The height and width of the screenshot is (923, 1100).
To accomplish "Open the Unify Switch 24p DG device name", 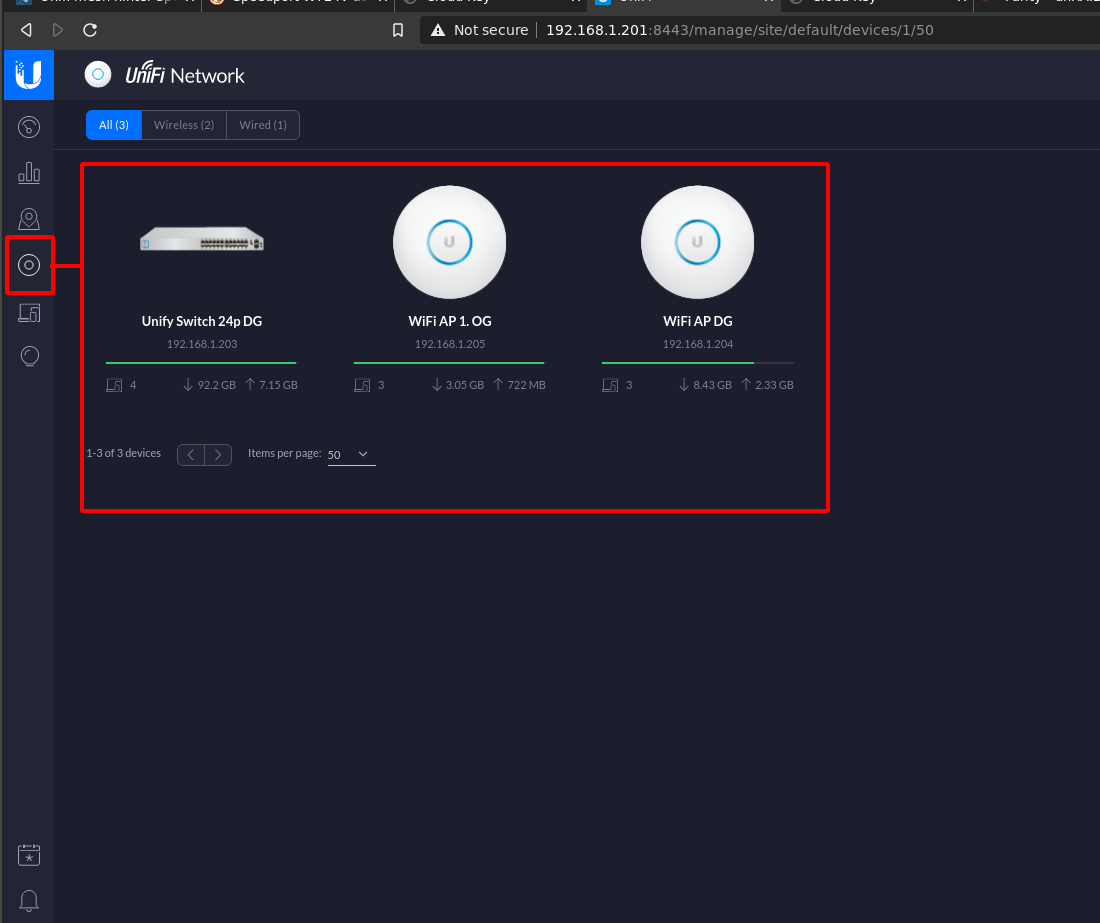I will [202, 321].
